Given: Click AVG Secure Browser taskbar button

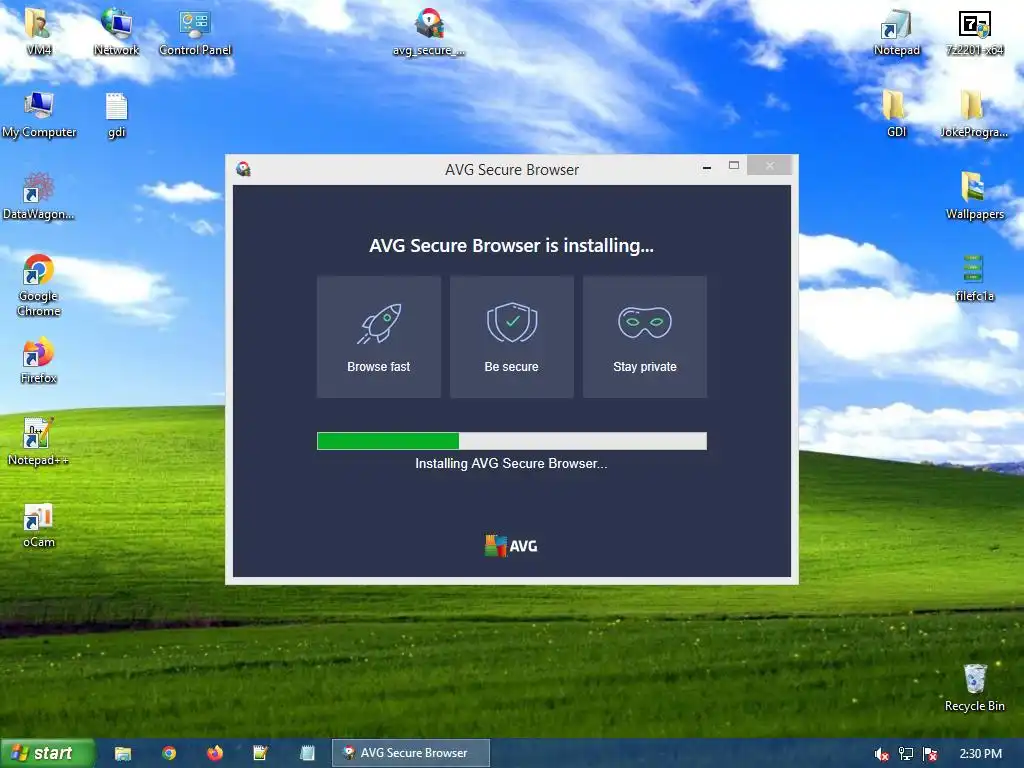Looking at the screenshot, I should coord(411,753).
